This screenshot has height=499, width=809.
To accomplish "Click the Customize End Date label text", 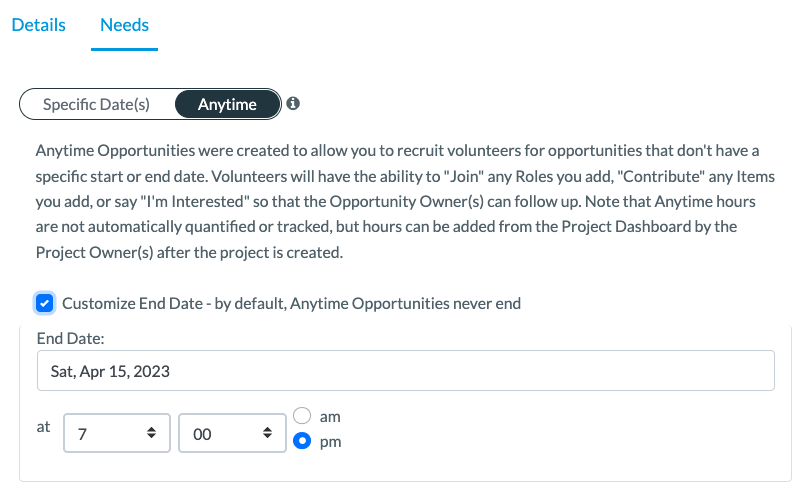I will (292, 303).
